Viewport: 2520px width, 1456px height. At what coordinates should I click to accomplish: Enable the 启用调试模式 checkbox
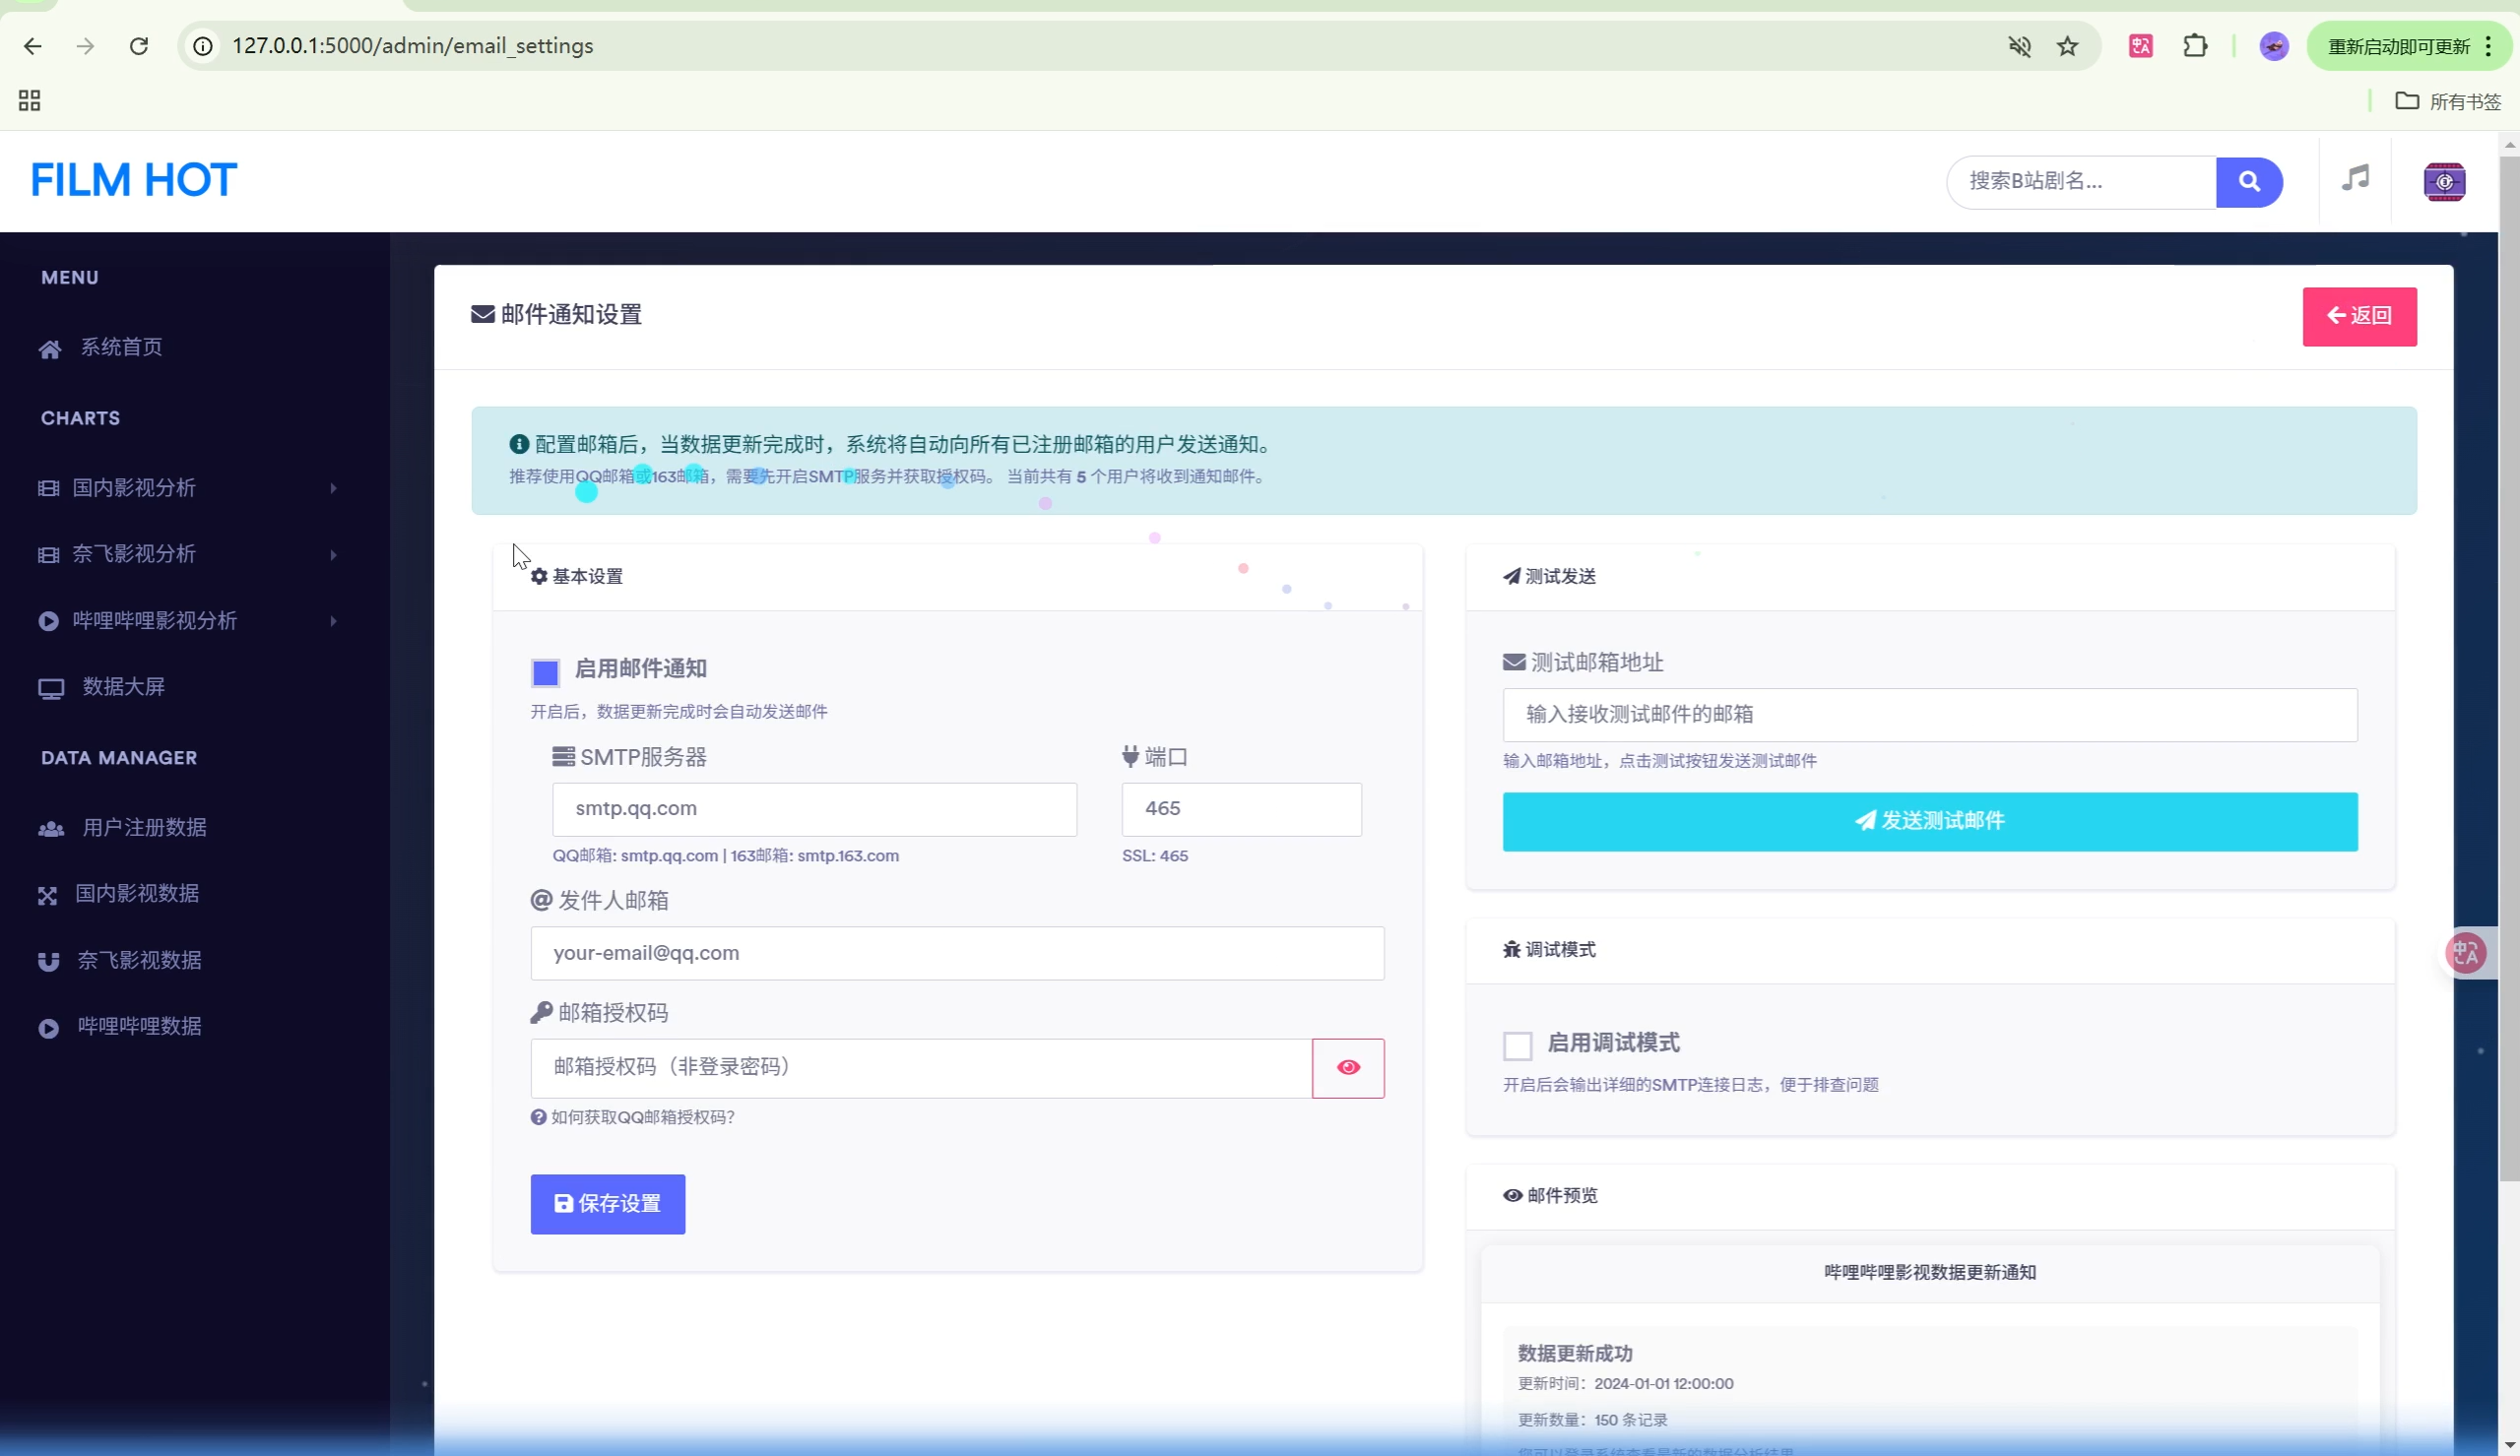coord(1517,1046)
